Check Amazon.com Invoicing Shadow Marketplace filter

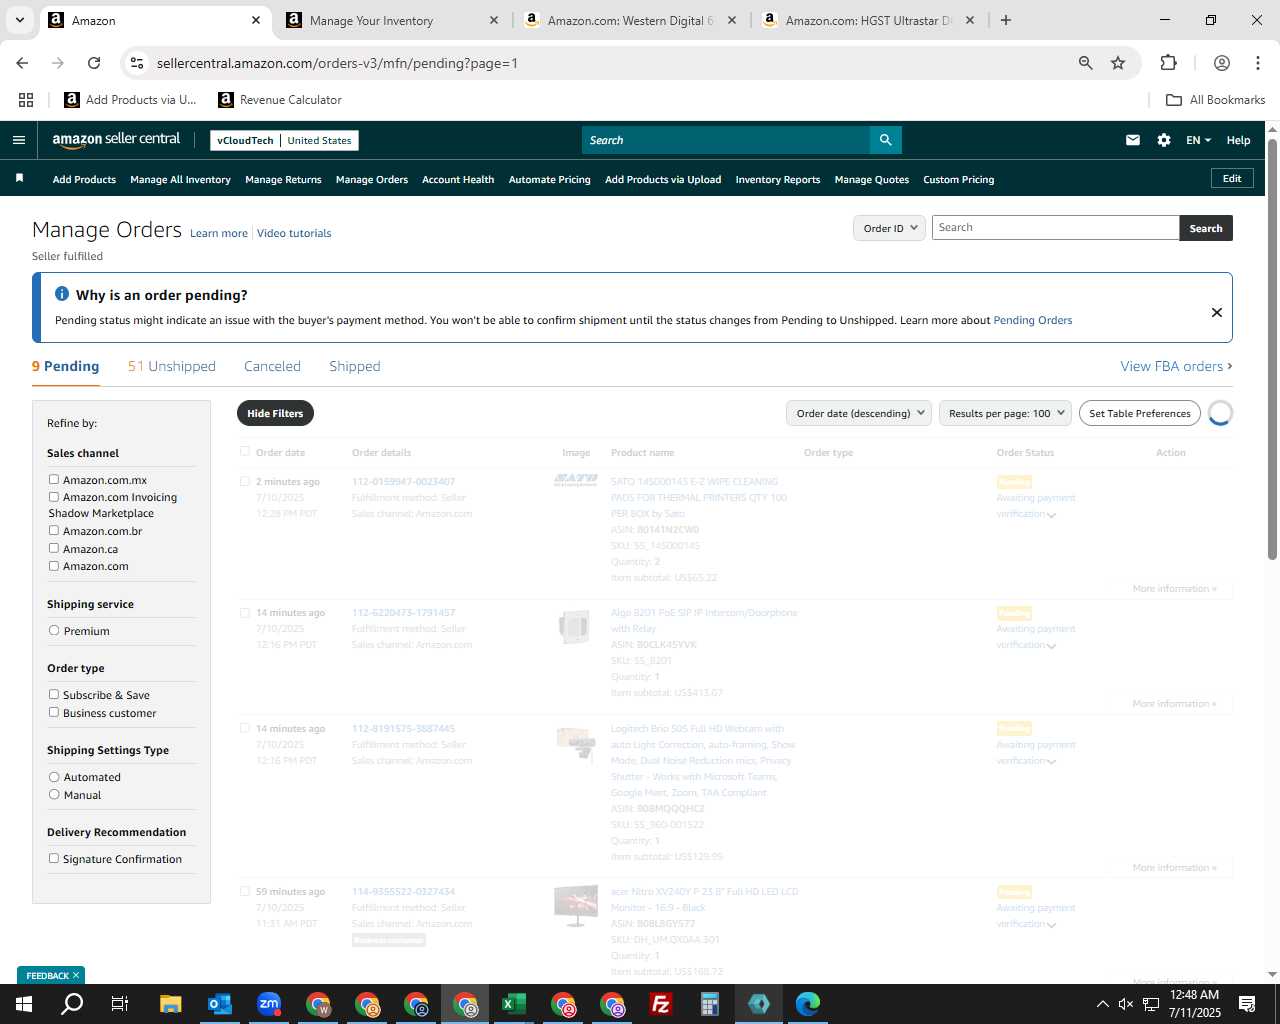[54, 497]
